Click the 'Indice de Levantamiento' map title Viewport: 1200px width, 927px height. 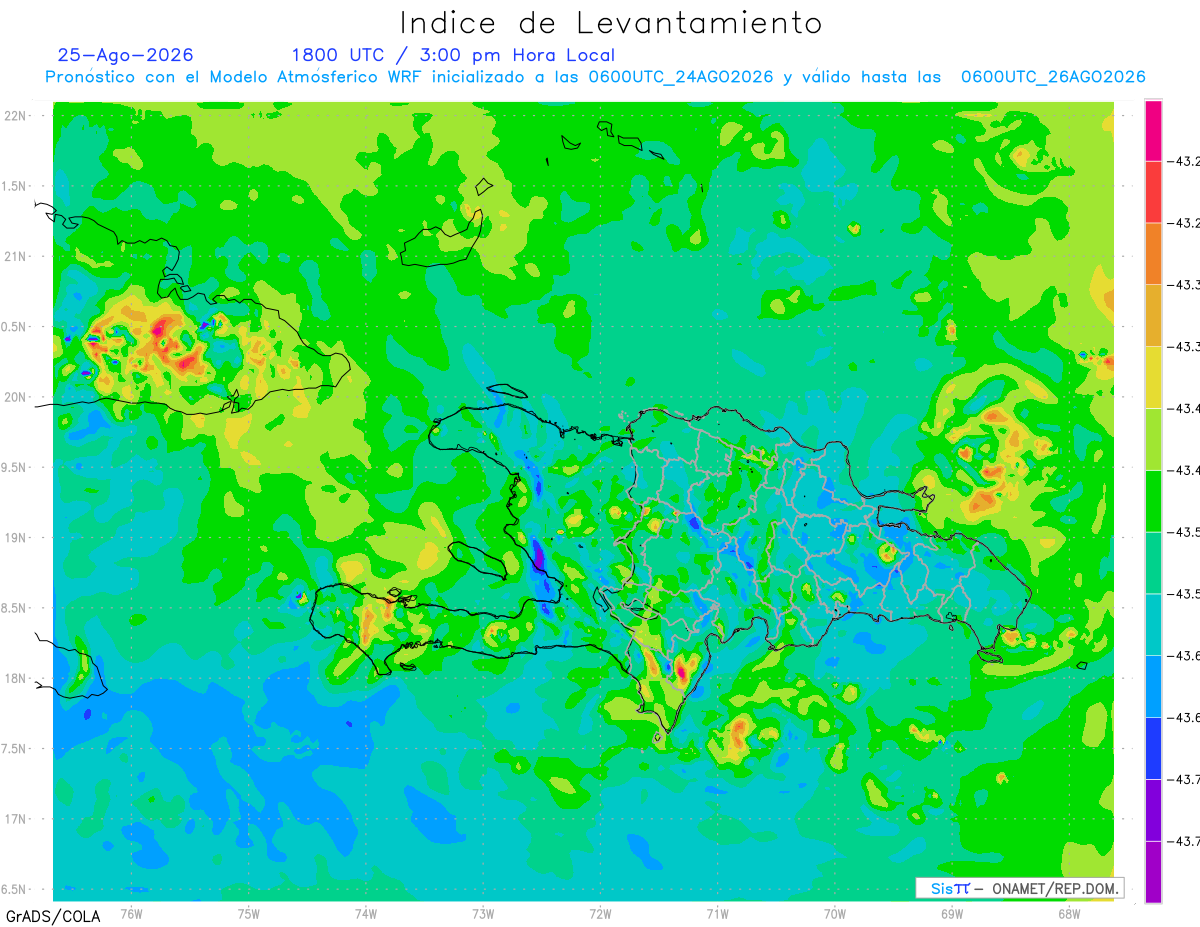click(x=611, y=23)
